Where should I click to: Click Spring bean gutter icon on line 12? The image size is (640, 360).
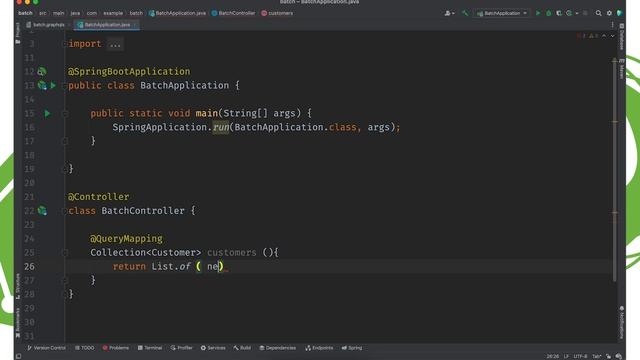point(42,71)
